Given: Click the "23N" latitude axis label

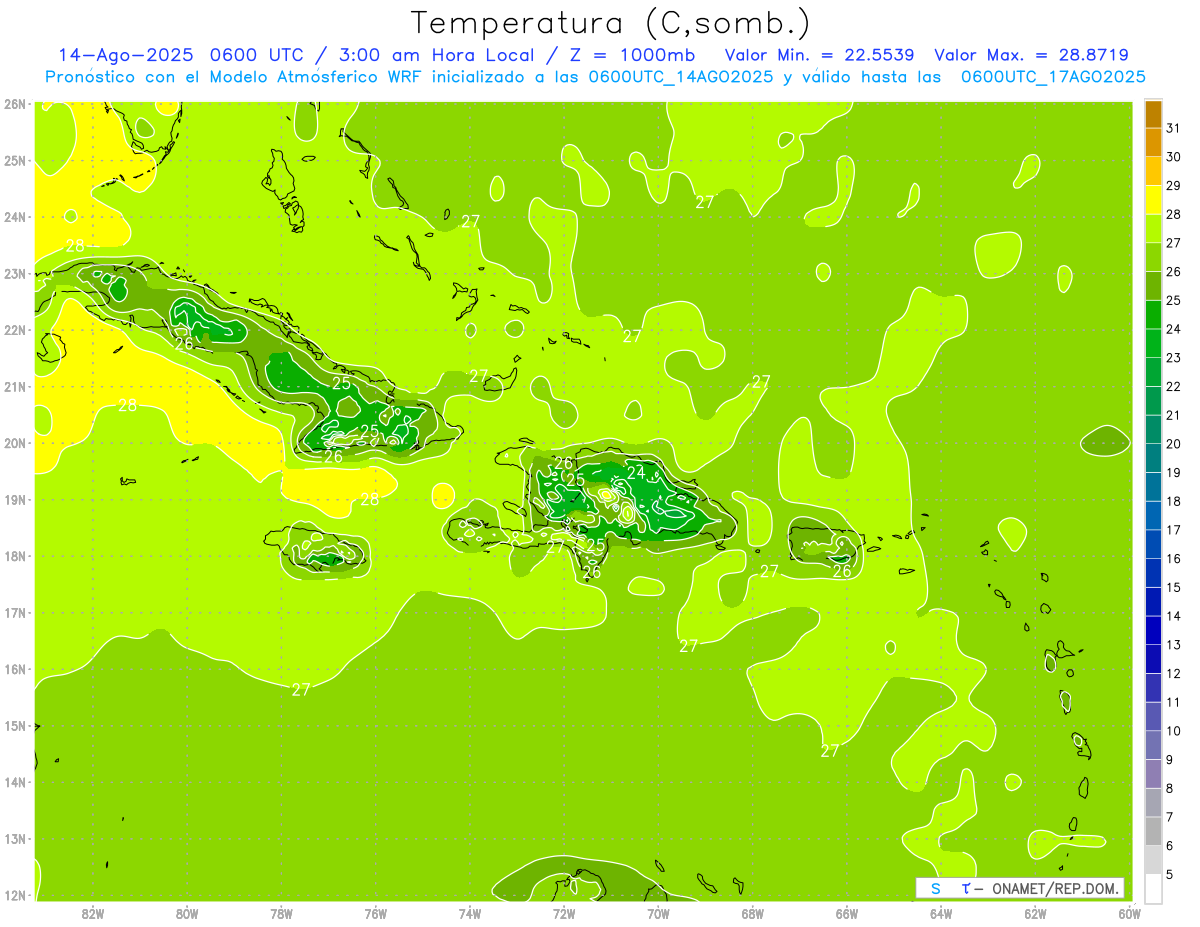Looking at the screenshot, I should 15,273.
